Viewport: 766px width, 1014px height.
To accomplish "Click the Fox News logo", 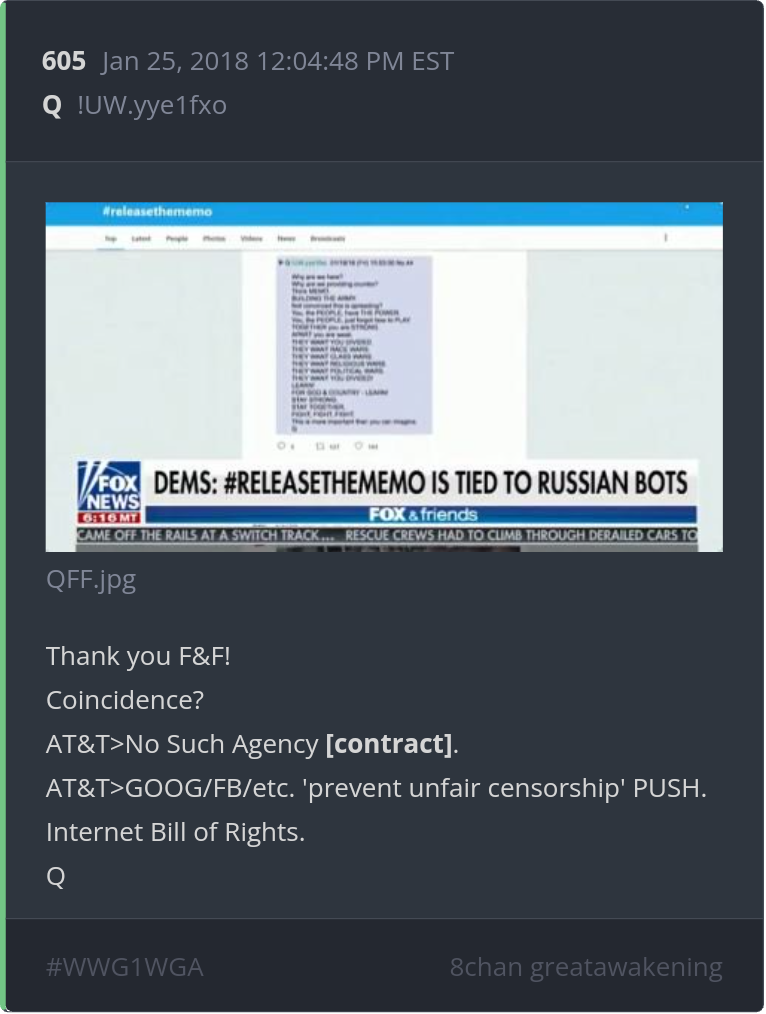I will (x=109, y=487).
